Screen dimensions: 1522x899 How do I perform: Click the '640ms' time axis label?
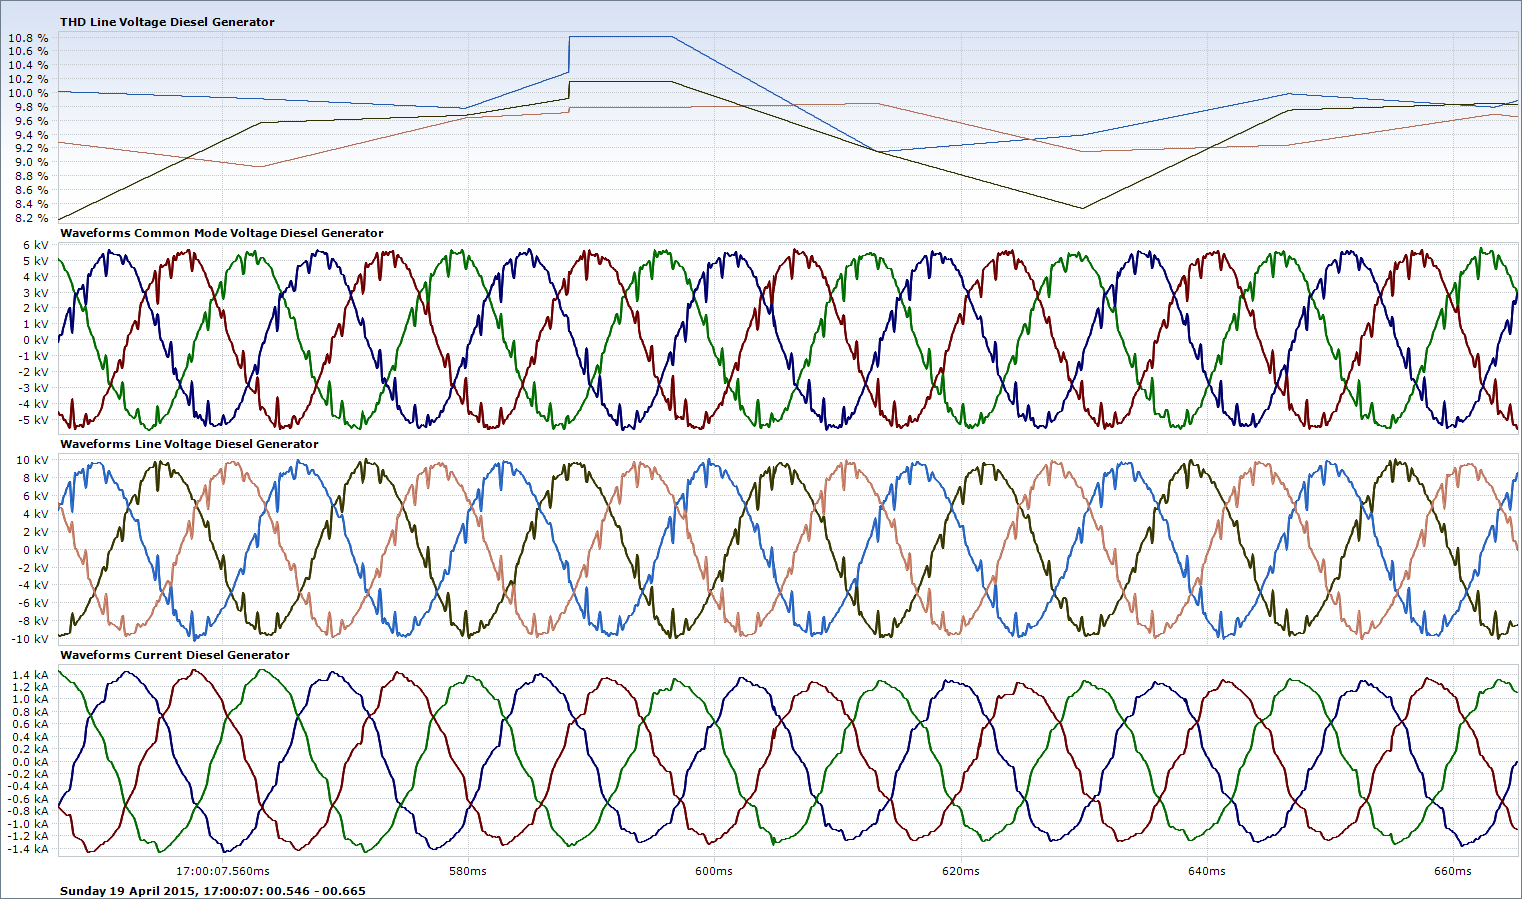pos(1207,871)
